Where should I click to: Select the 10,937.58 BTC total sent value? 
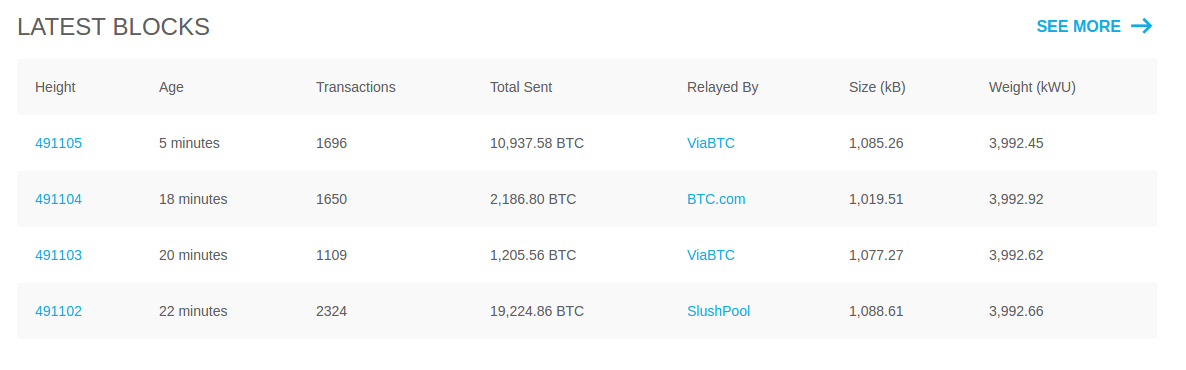click(x=537, y=143)
